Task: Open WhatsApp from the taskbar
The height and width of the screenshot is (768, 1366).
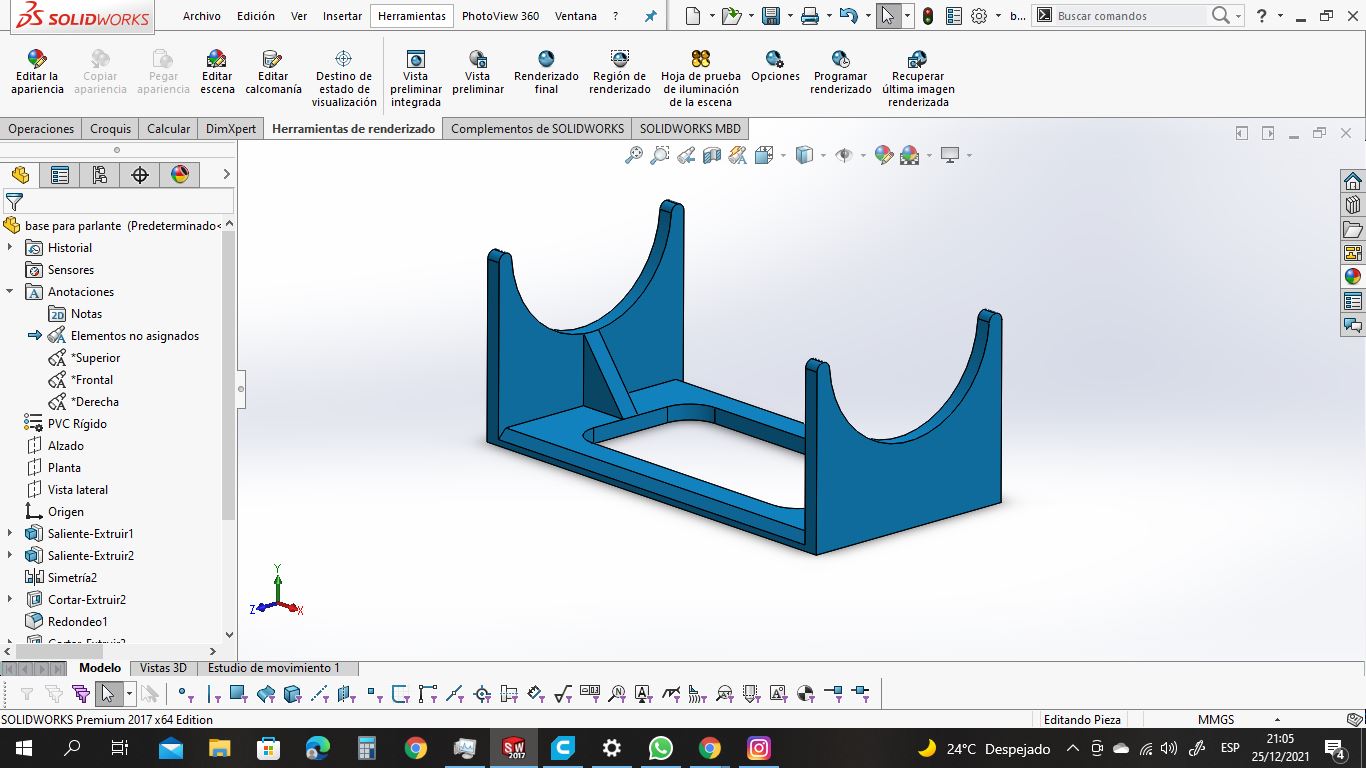Action: (x=661, y=748)
